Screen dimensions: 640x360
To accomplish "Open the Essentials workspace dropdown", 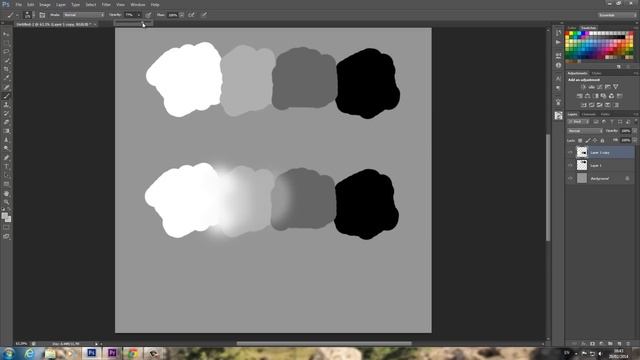I will point(617,15).
